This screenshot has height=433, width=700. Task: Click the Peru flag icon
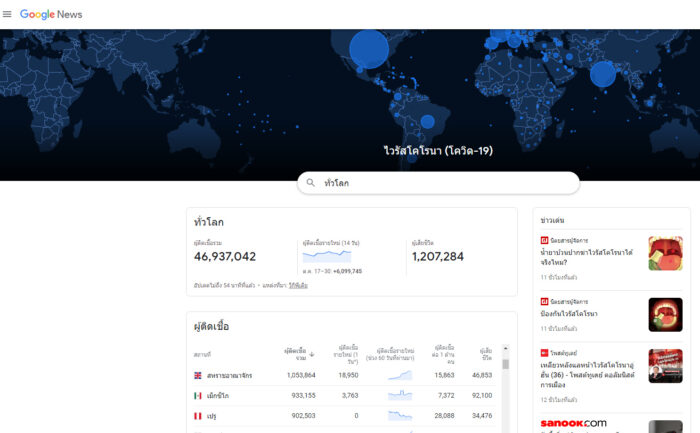click(x=198, y=415)
